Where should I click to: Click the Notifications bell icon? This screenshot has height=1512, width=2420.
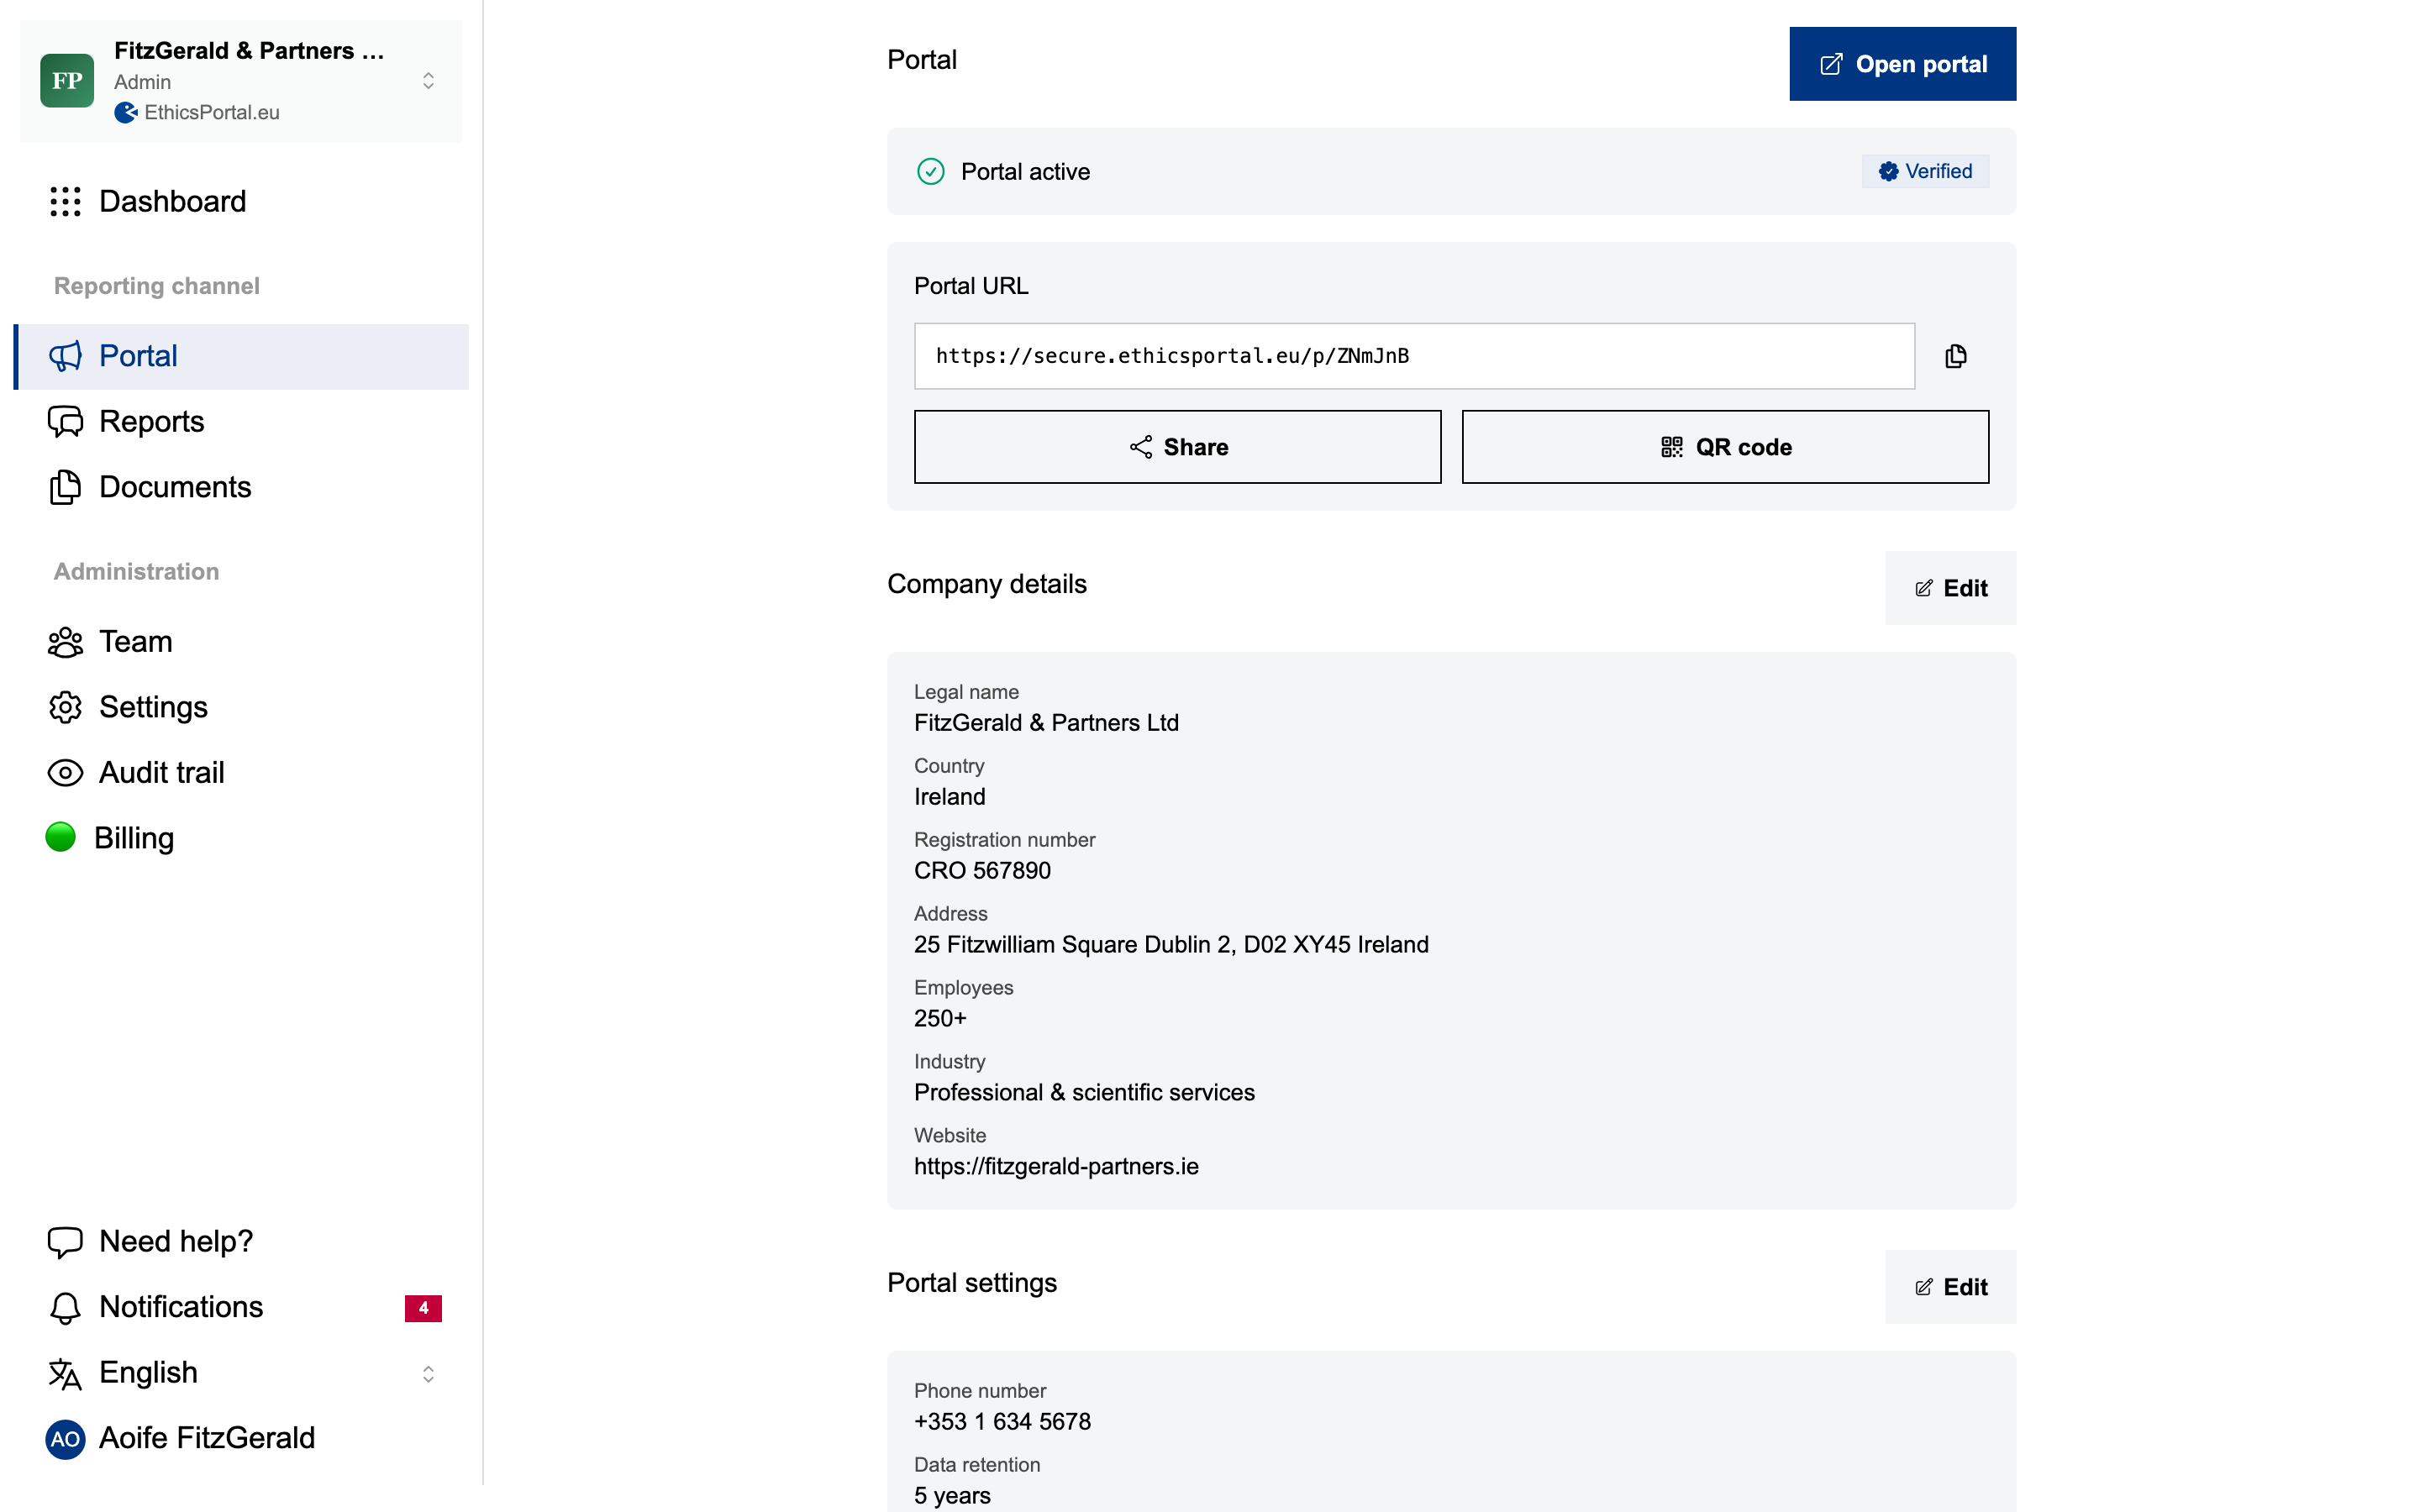click(65, 1308)
